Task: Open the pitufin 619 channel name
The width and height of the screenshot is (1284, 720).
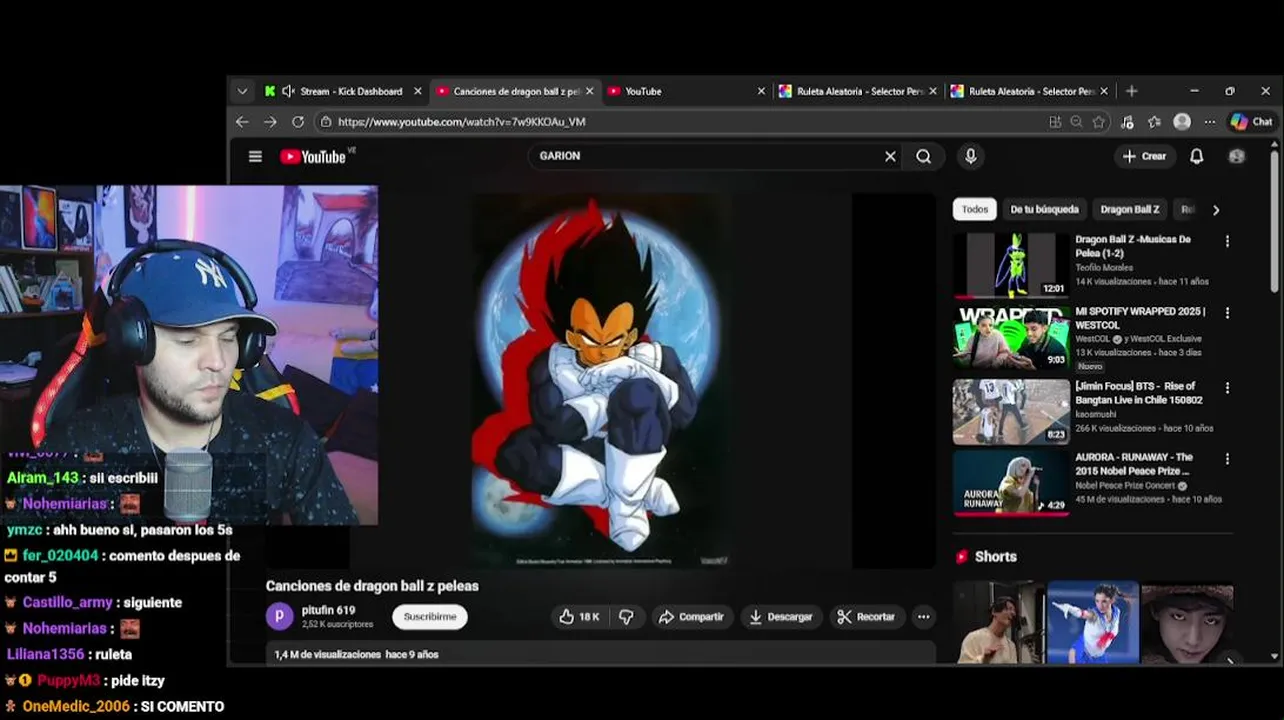Action: [x=328, y=610]
